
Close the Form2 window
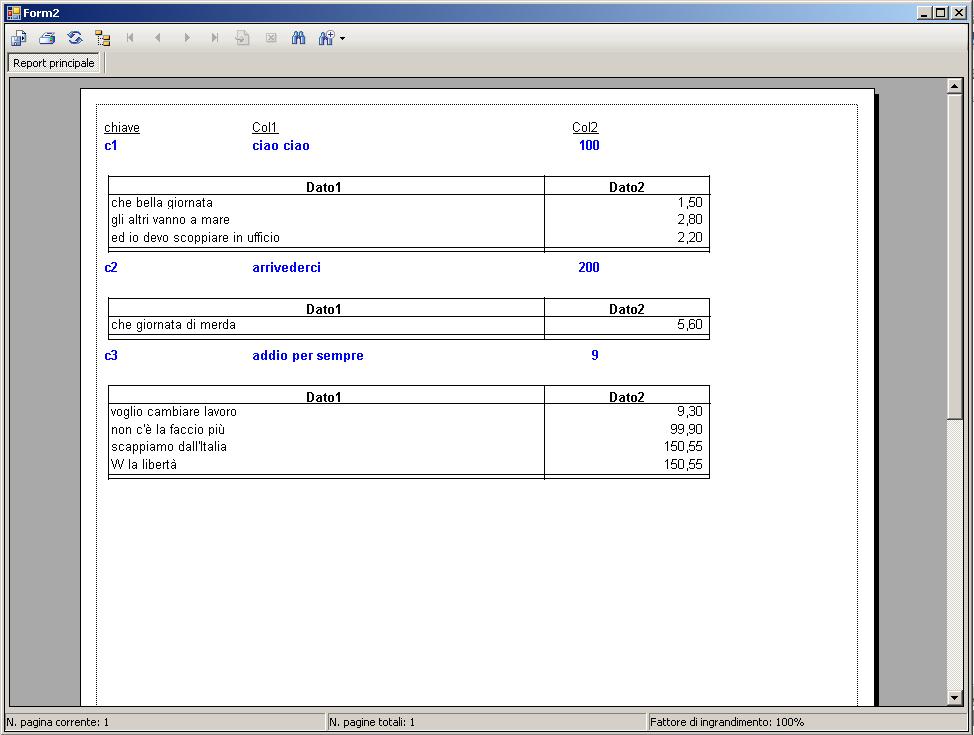click(x=958, y=12)
